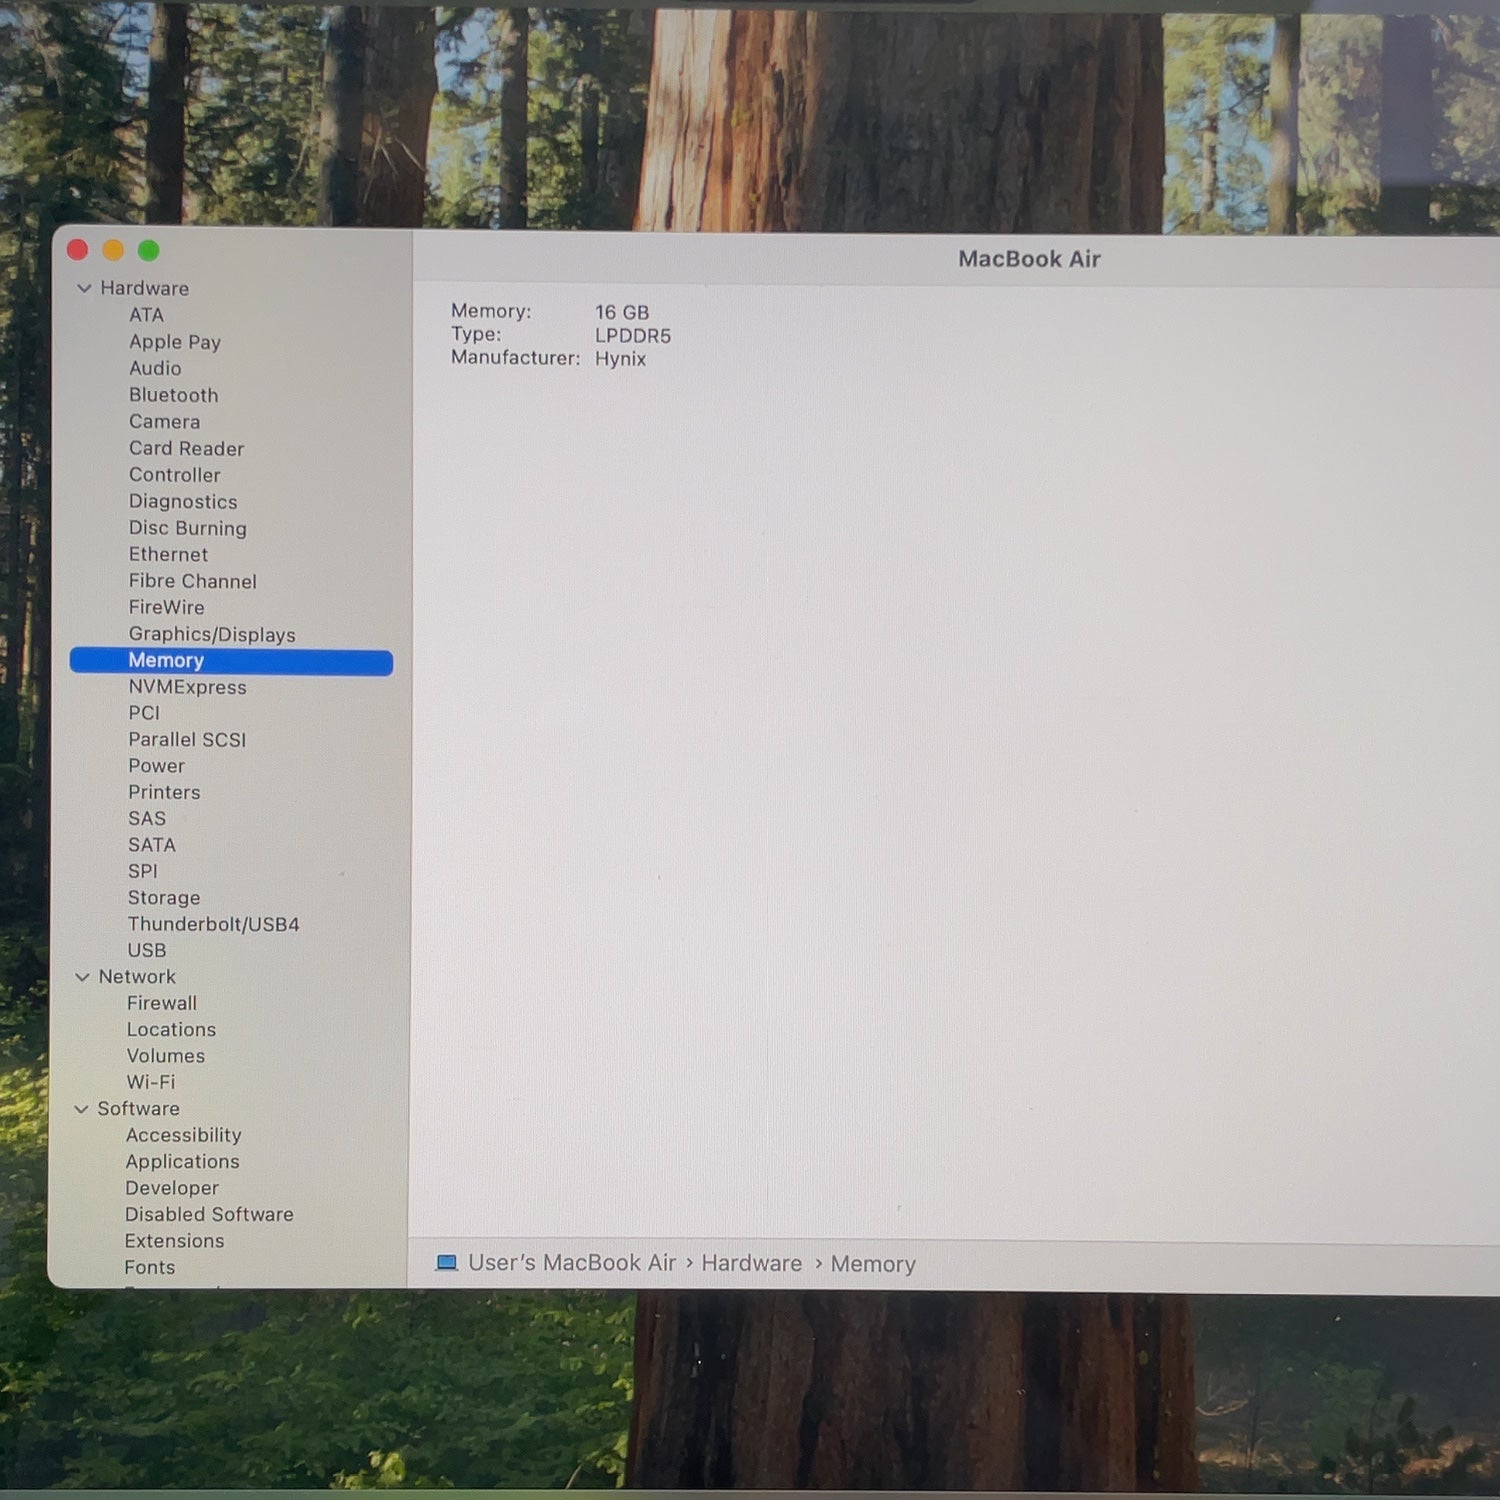The height and width of the screenshot is (1500, 1500).
Task: Open the USB entry
Action: tap(147, 950)
